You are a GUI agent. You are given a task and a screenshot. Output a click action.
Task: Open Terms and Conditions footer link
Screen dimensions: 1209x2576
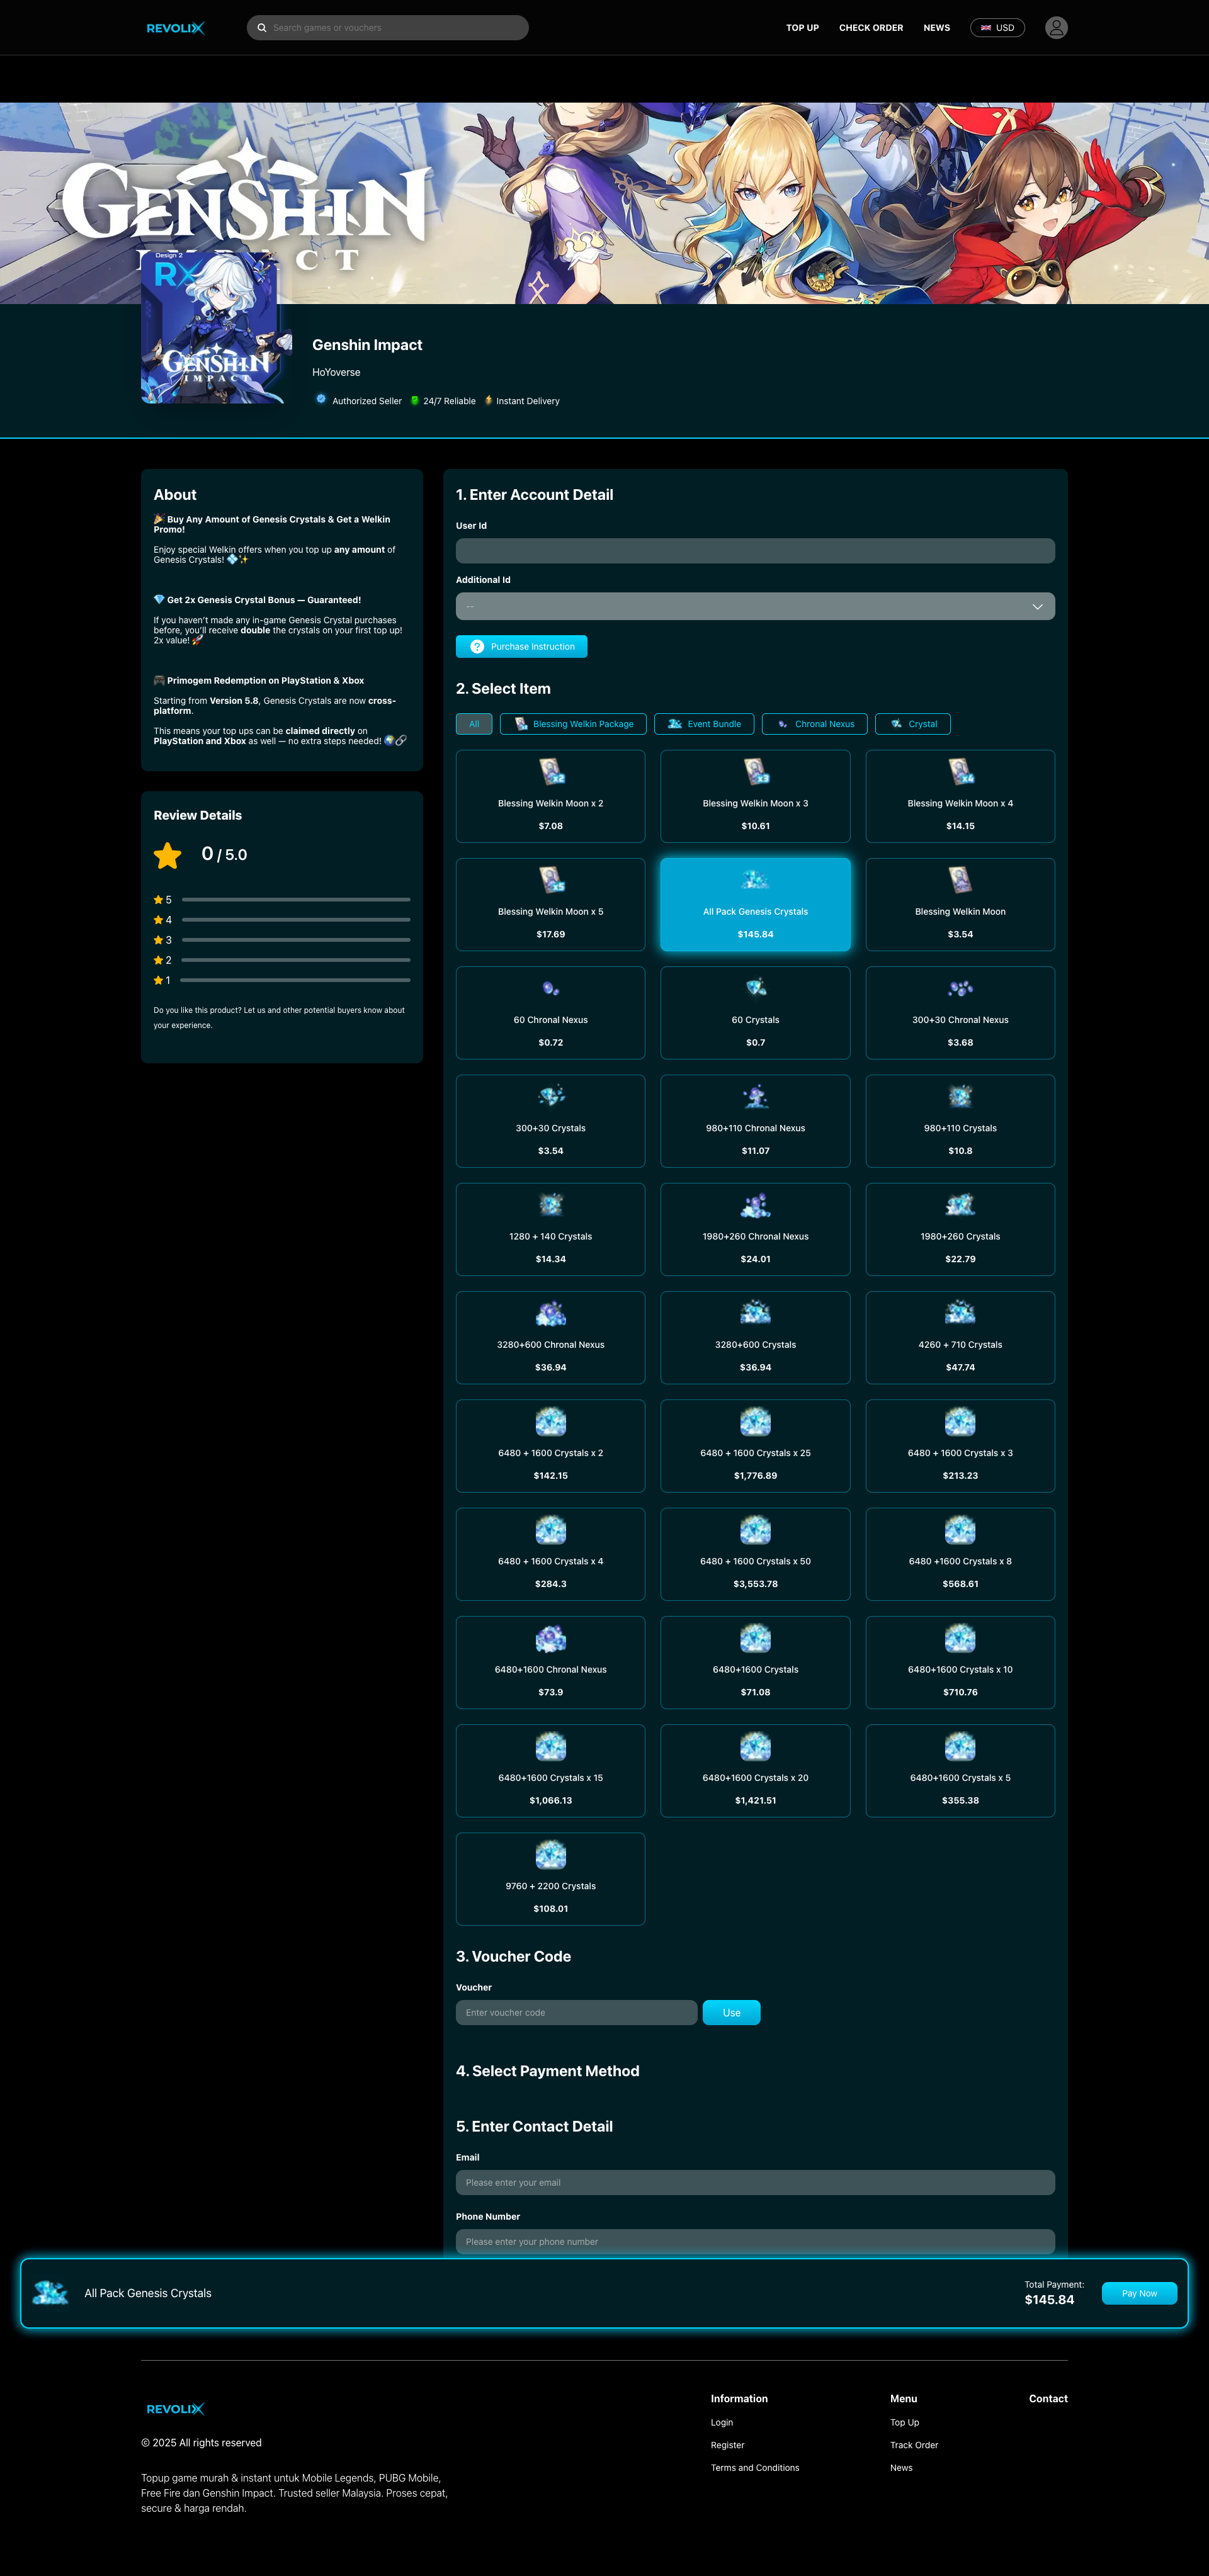click(x=754, y=2468)
